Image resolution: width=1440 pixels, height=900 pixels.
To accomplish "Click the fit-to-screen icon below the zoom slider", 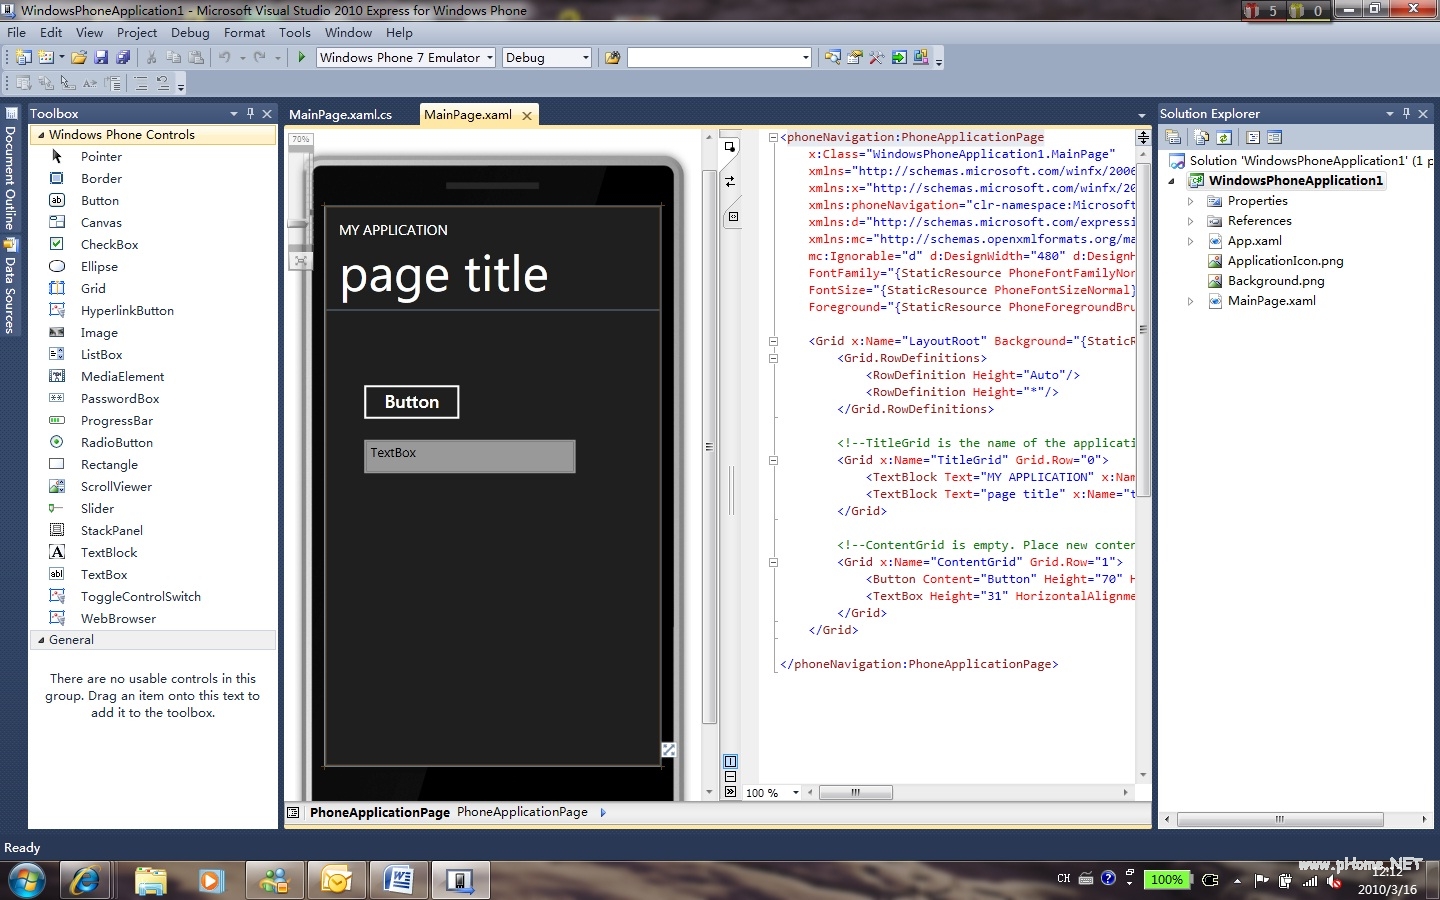I will (300, 261).
